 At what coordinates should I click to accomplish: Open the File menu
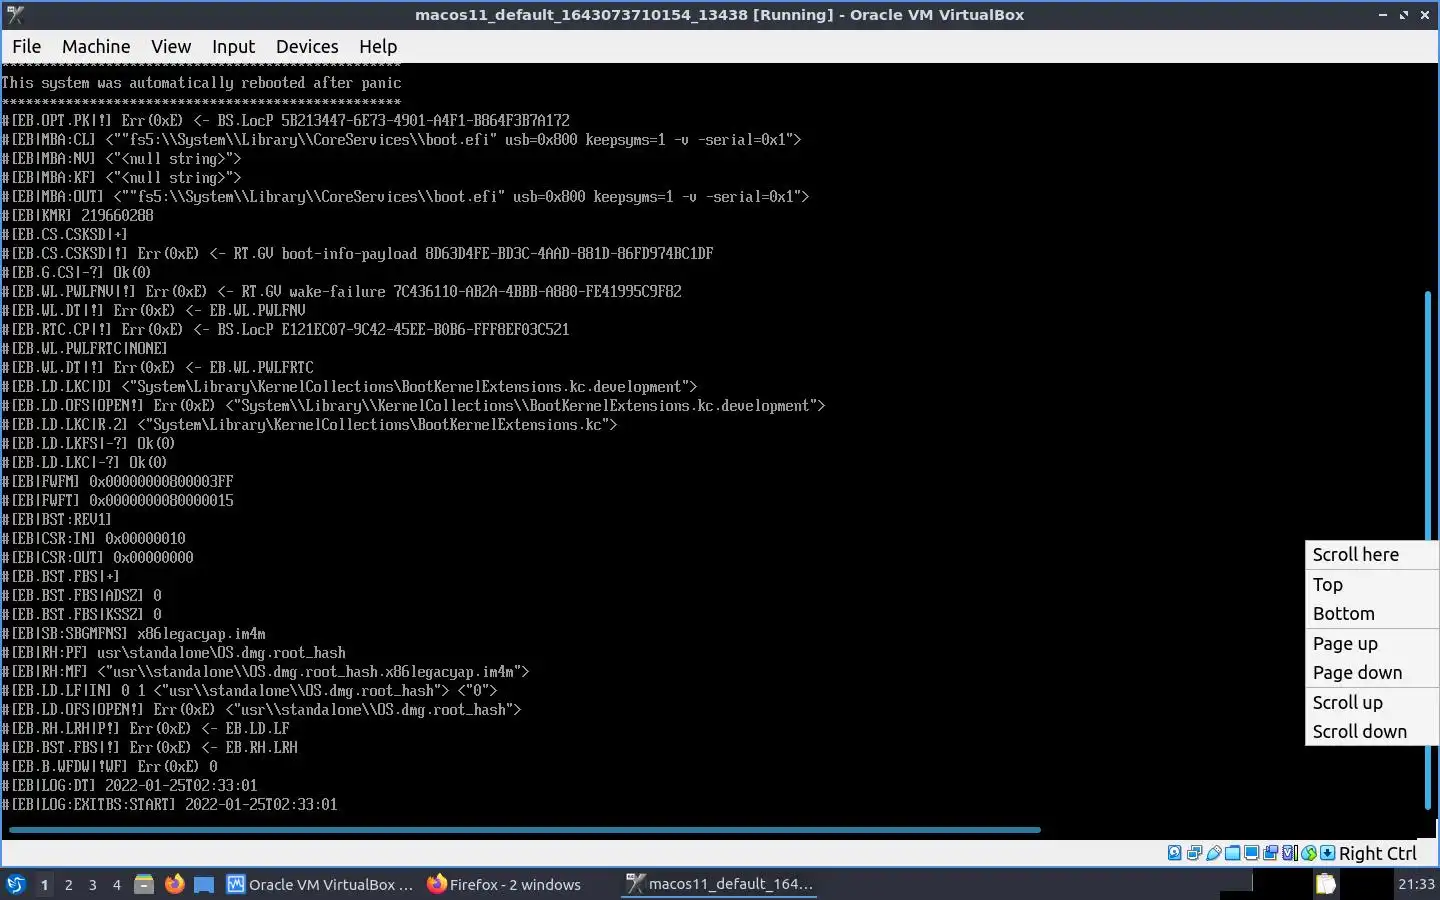[x=26, y=46]
